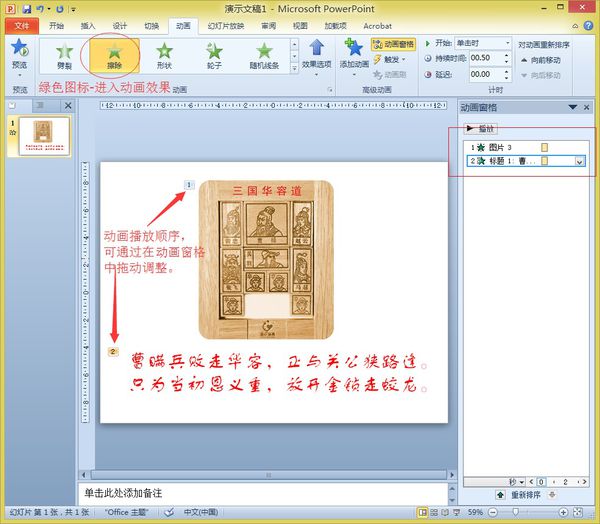This screenshot has height=524, width=600.
Task: Select animation item 图片 3
Action: (x=526, y=147)
